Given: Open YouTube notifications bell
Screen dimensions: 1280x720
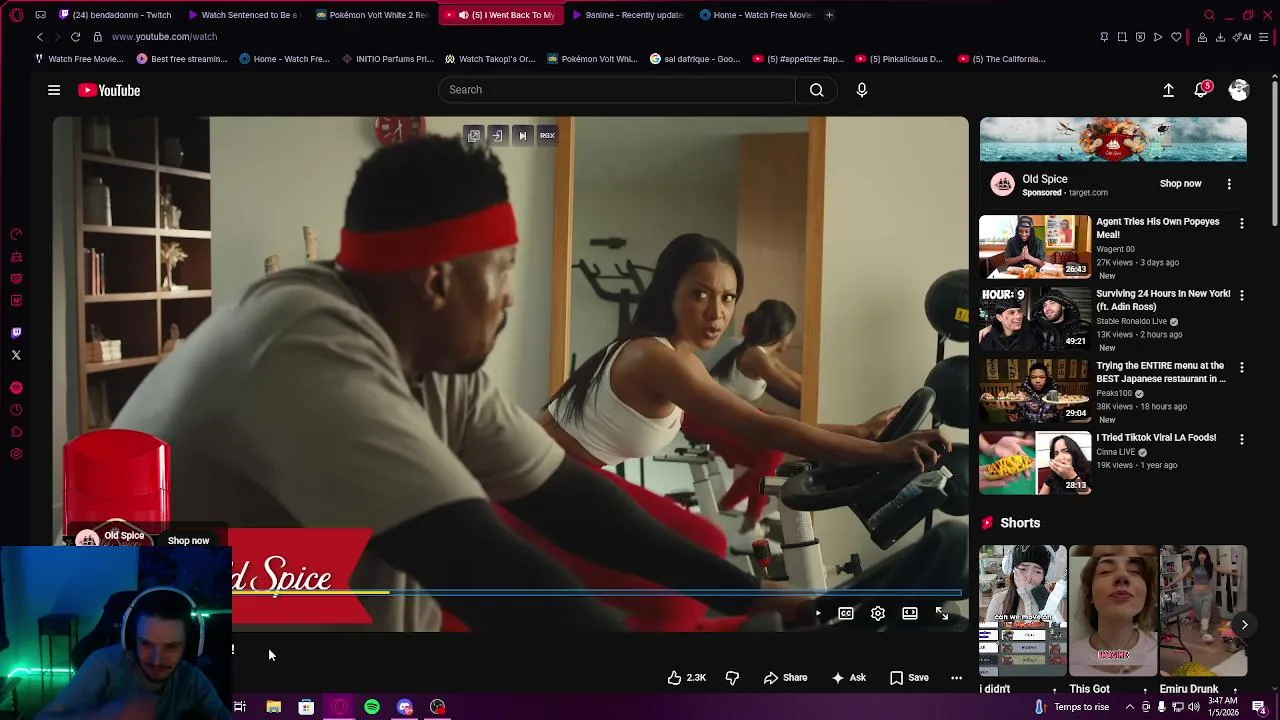Looking at the screenshot, I should tap(1203, 90).
